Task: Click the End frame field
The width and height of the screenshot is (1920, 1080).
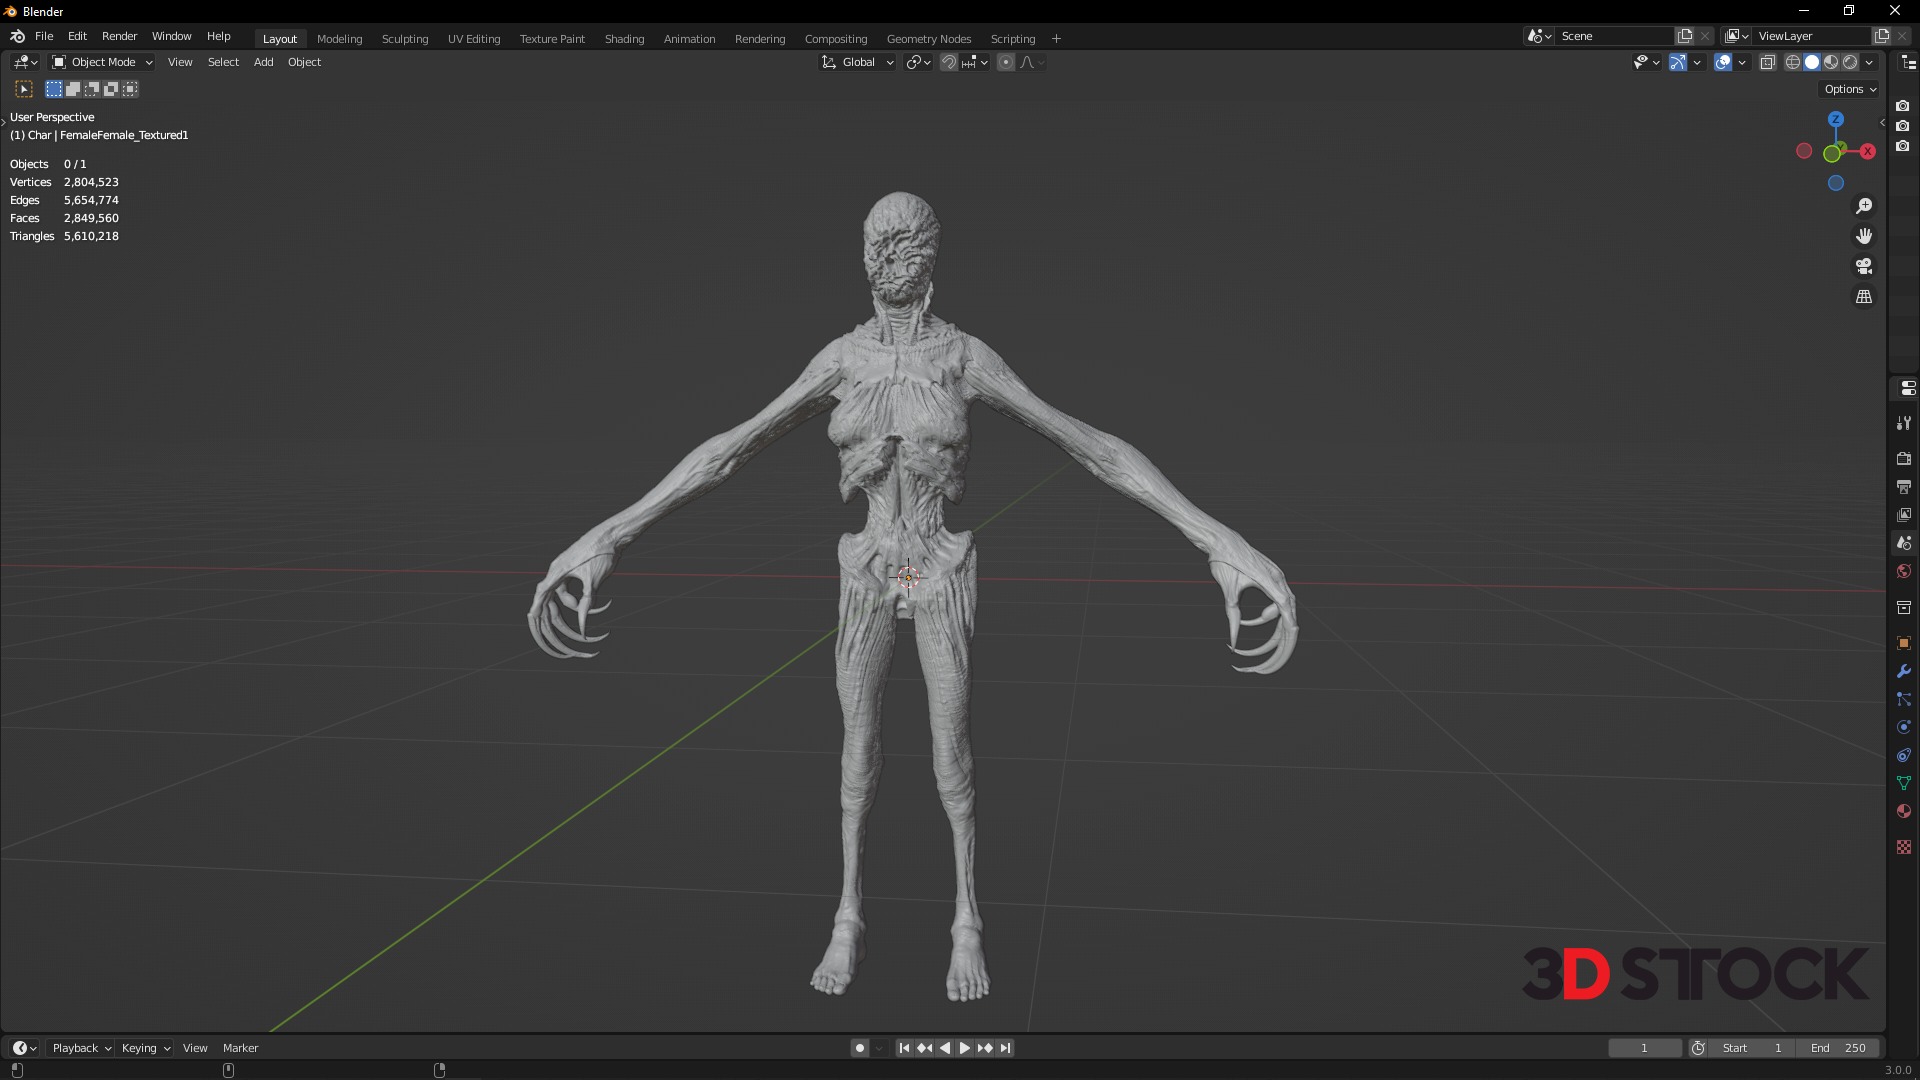Action: tap(1838, 1048)
